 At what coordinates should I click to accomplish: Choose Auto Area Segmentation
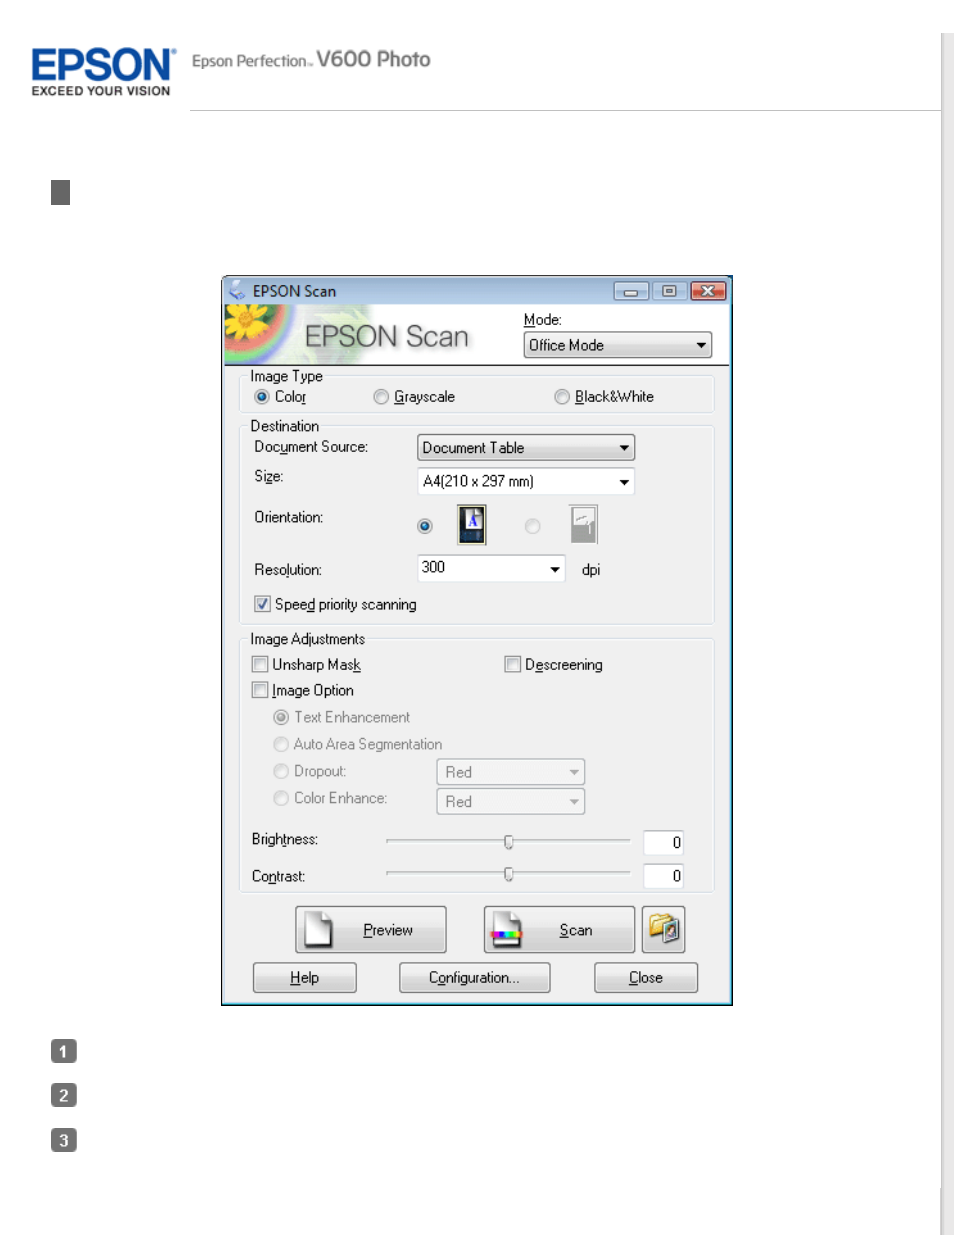[281, 744]
